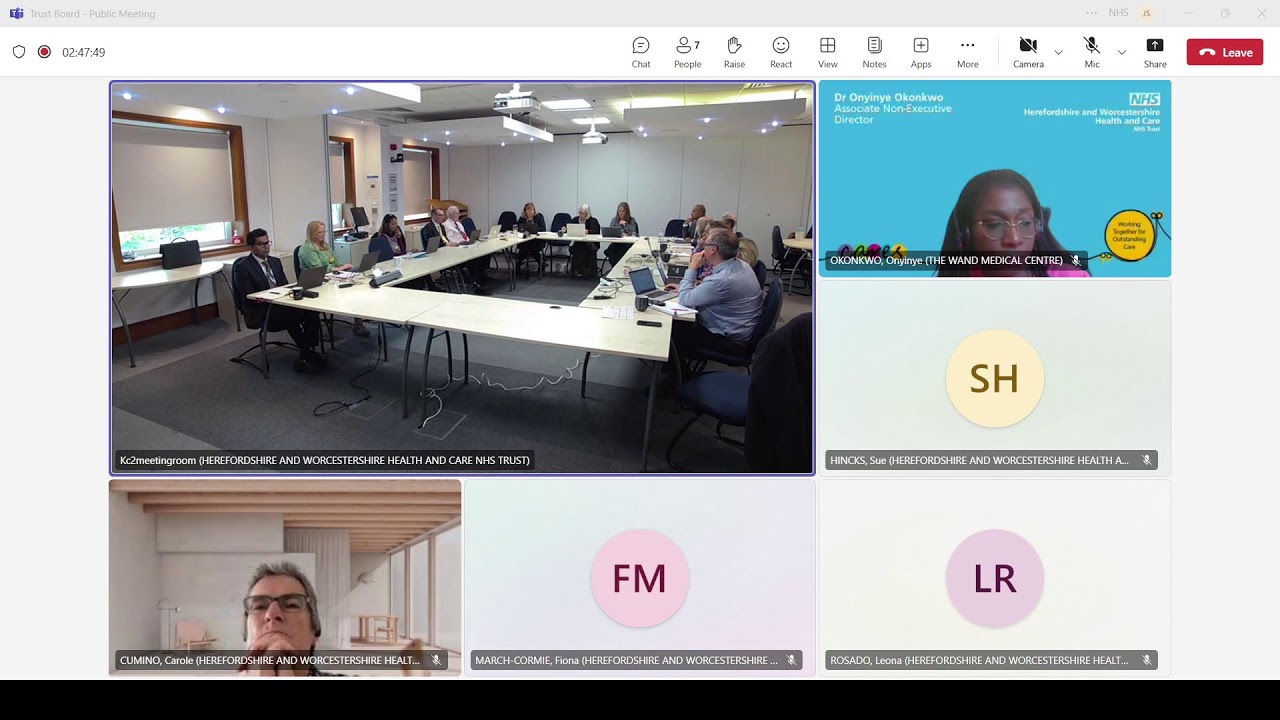Select the Kc2meetingroom video tile

pyautogui.click(x=462, y=277)
